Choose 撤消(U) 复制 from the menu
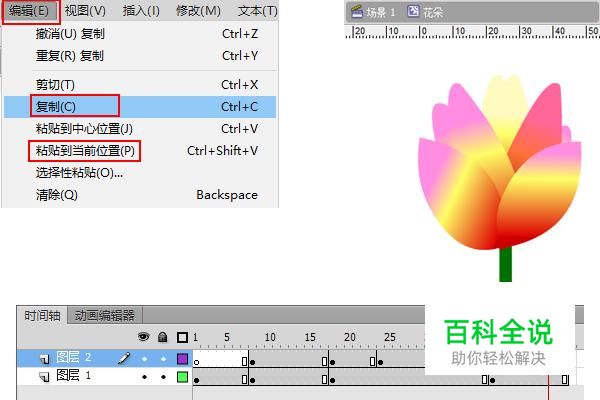This screenshot has width=600, height=400. click(140, 34)
